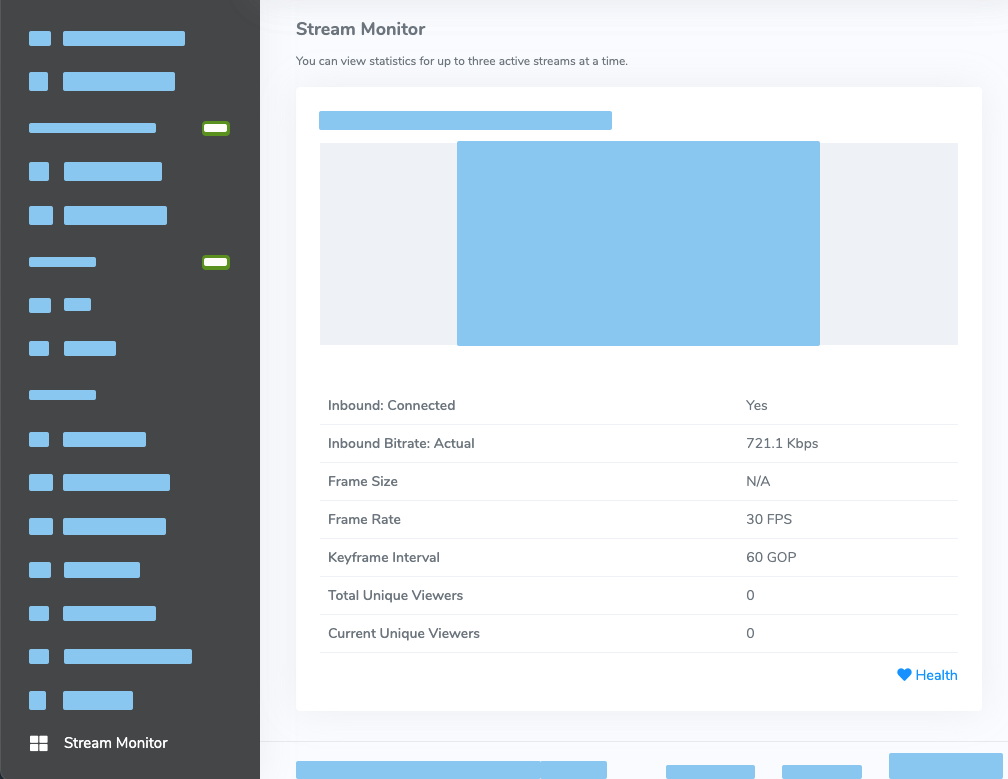The width and height of the screenshot is (1008, 779).
Task: Click the Inbound Bitrate: Actual label
Action: 401,443
